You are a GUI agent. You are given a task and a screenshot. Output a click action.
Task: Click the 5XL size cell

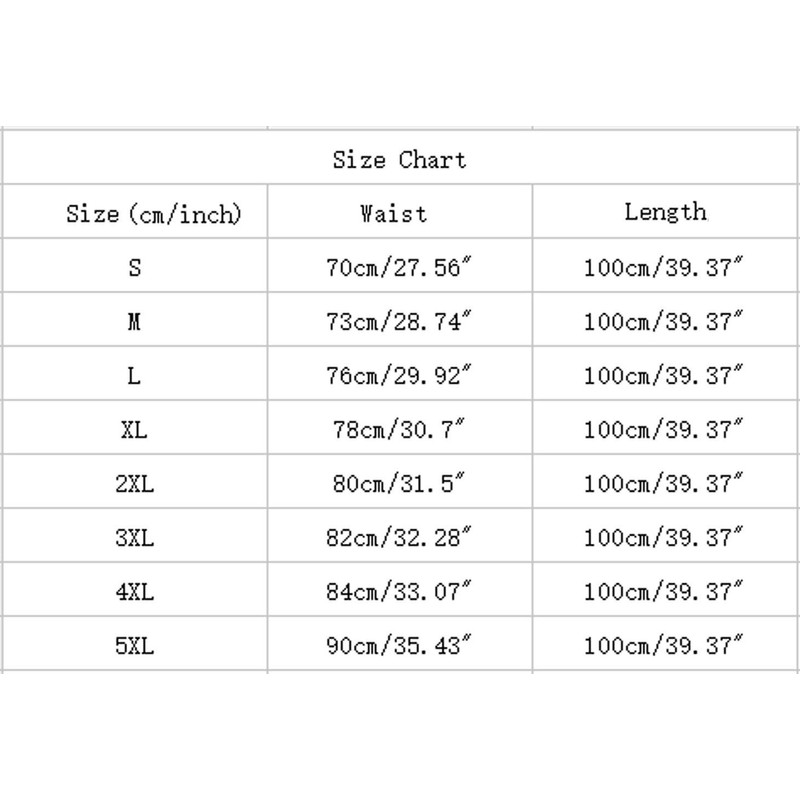(135, 644)
